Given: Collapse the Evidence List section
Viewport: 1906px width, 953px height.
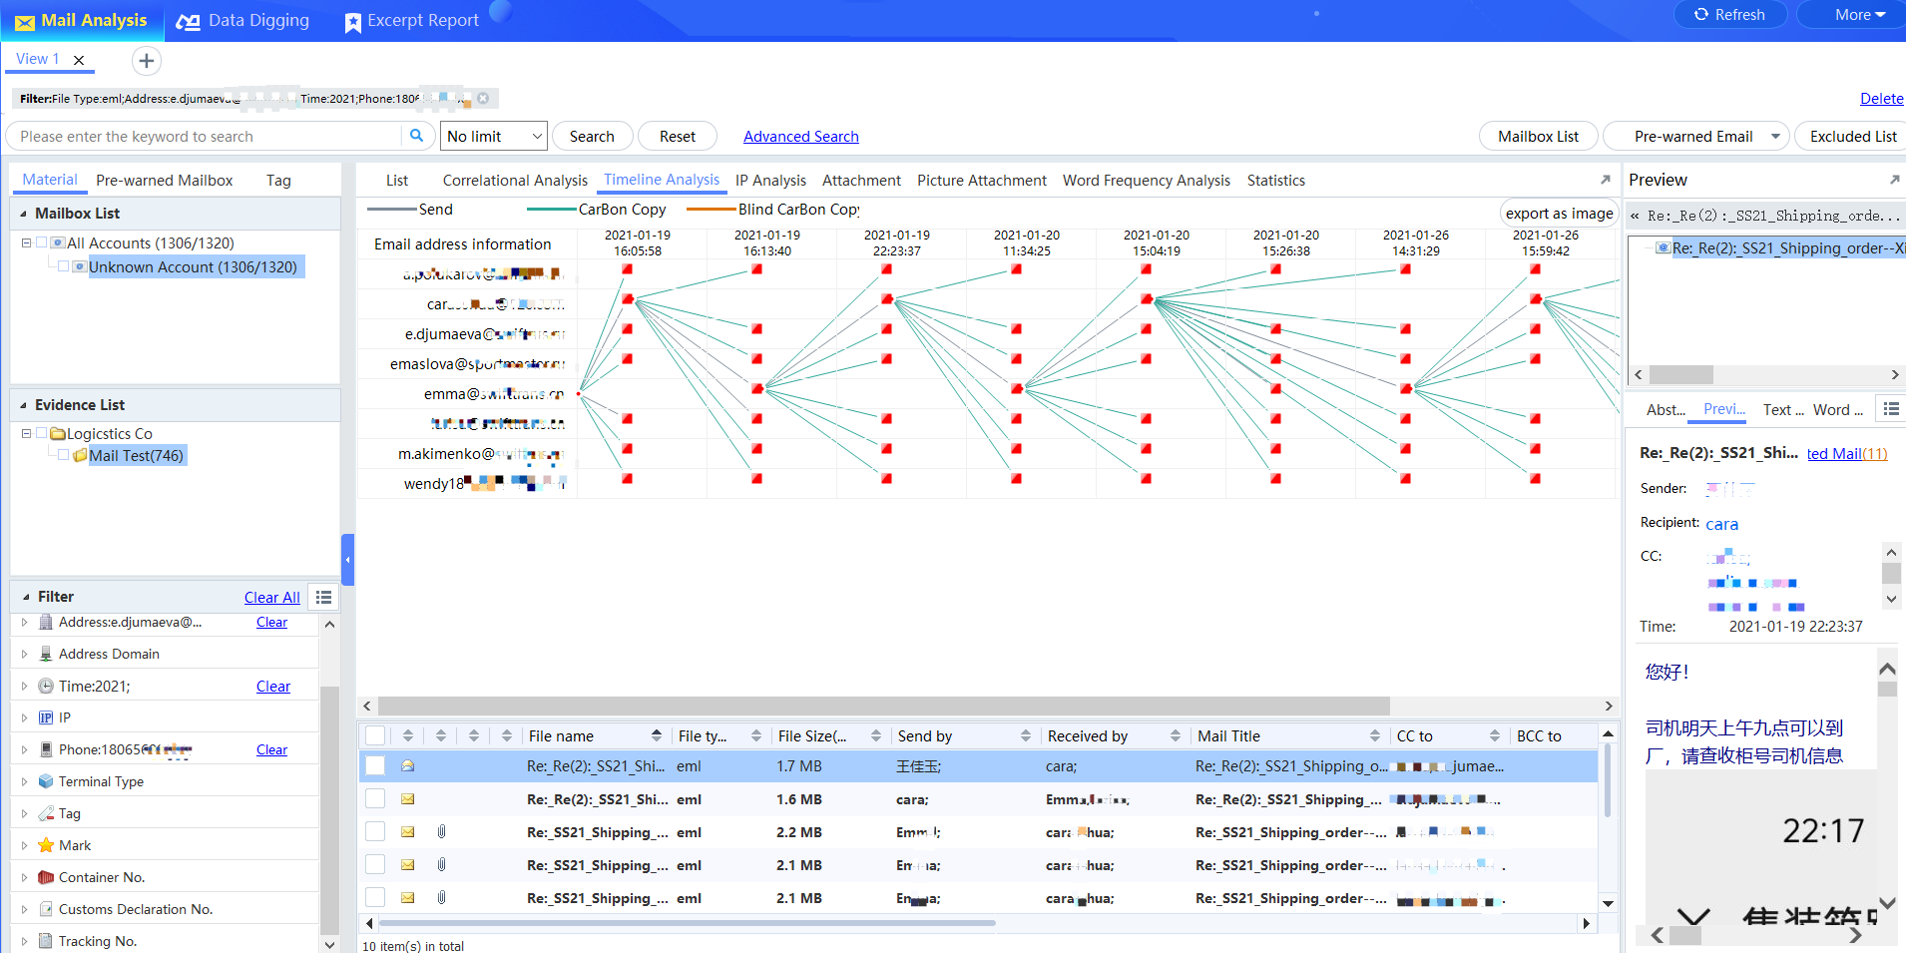Looking at the screenshot, I should 24,405.
